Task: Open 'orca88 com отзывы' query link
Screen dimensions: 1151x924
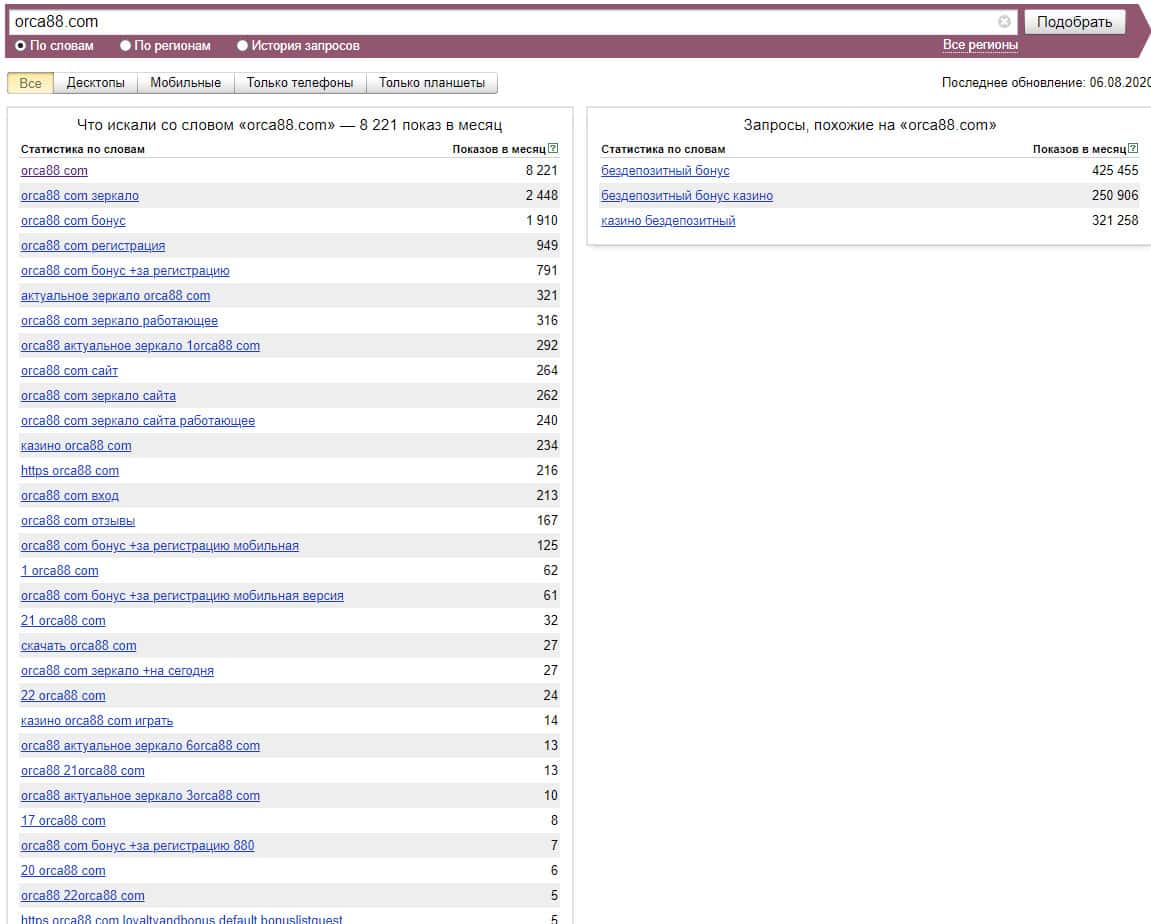Action: [78, 521]
